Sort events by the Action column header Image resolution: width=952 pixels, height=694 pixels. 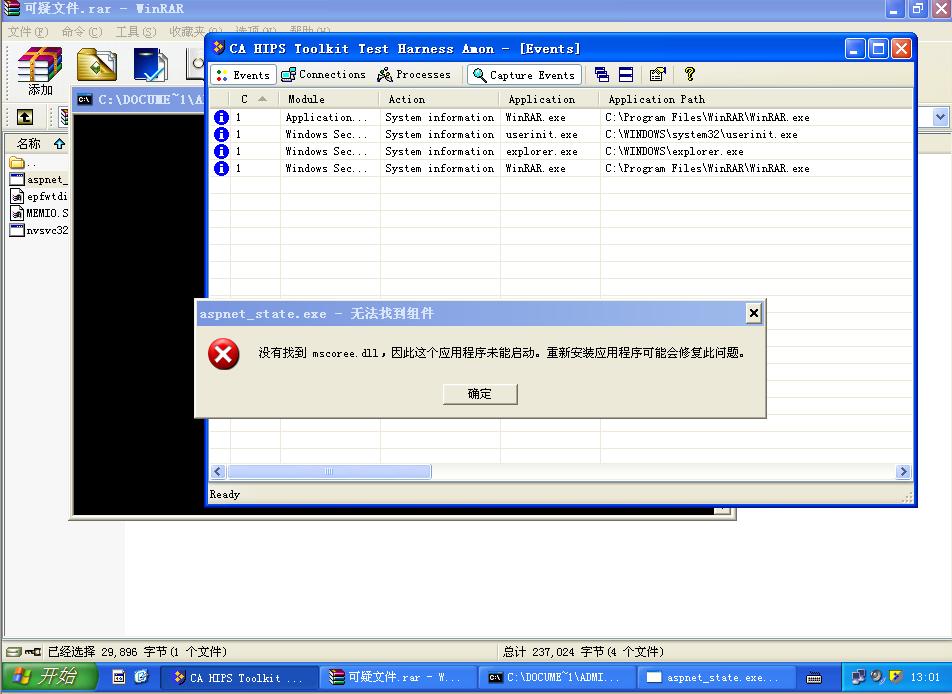tap(440, 99)
